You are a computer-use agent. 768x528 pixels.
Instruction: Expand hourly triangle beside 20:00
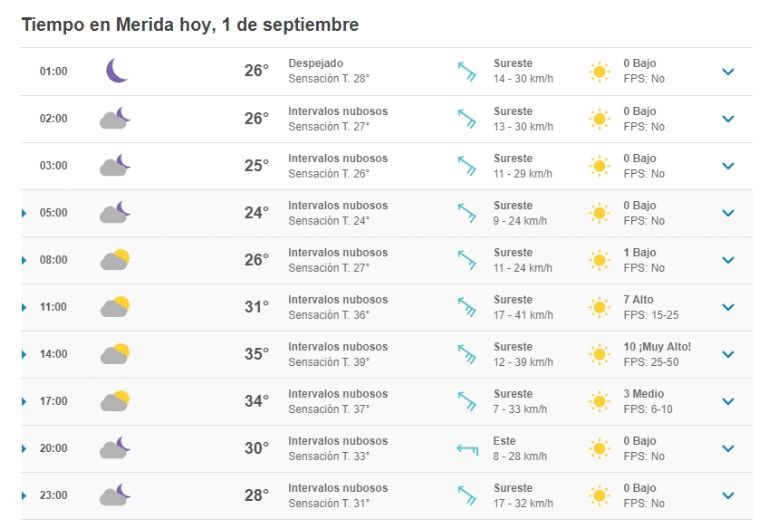click(24, 449)
